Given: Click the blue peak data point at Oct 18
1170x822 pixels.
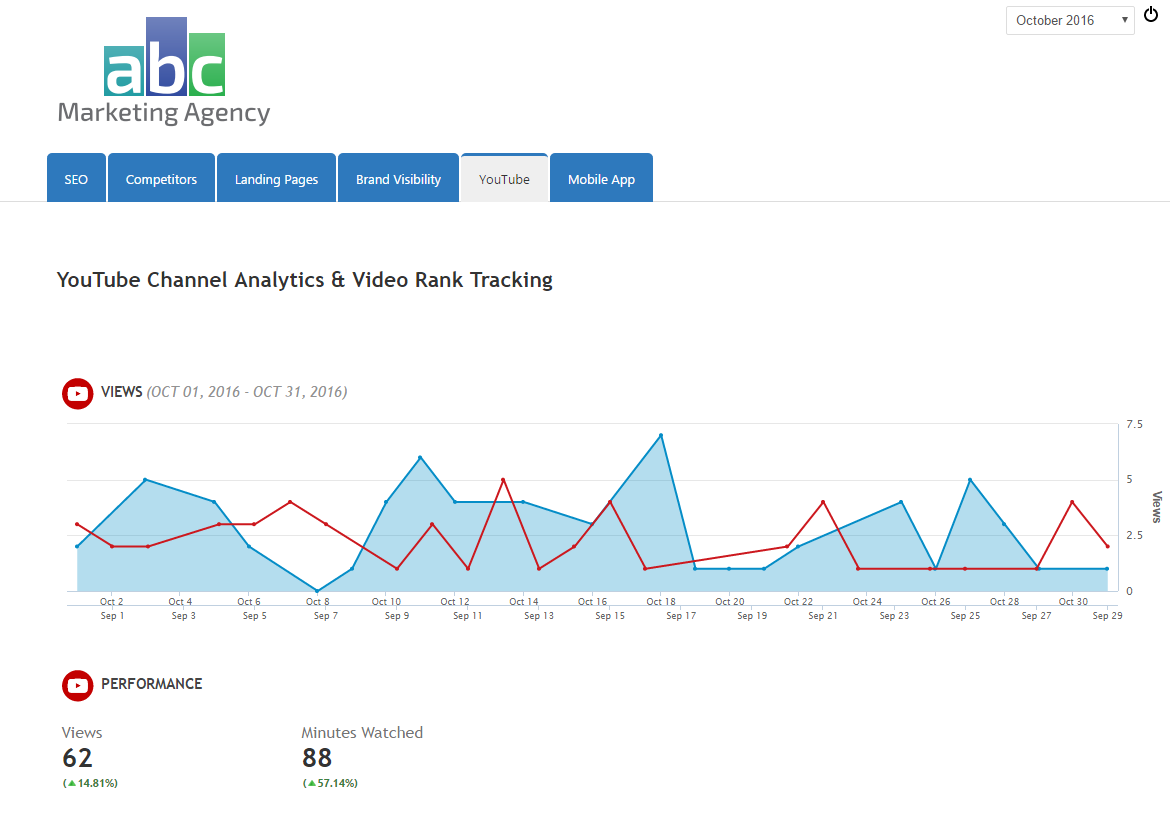Looking at the screenshot, I should coord(661,436).
